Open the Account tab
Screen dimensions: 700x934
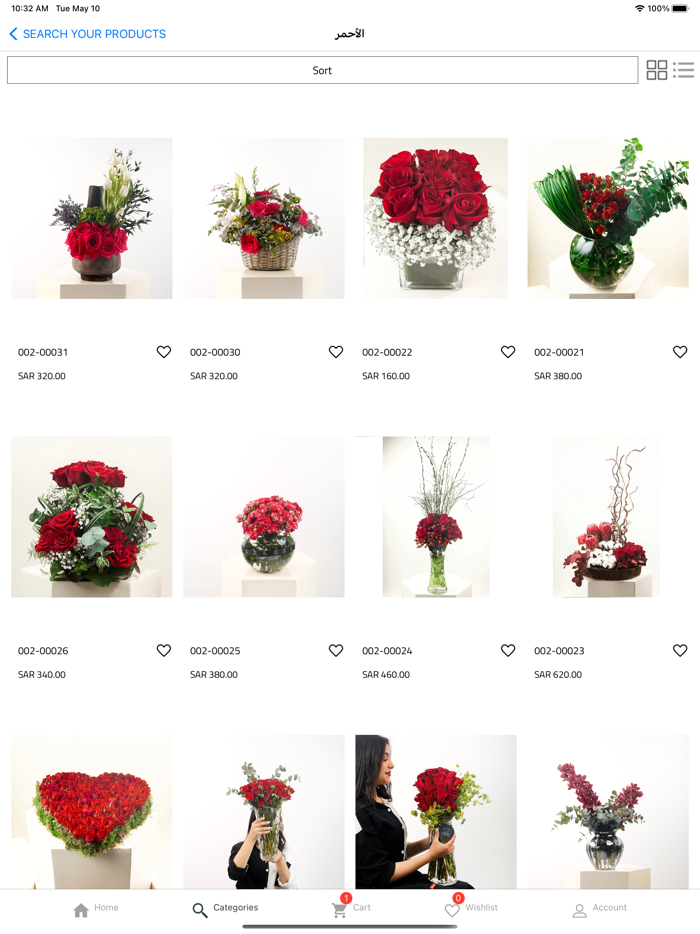pos(599,908)
